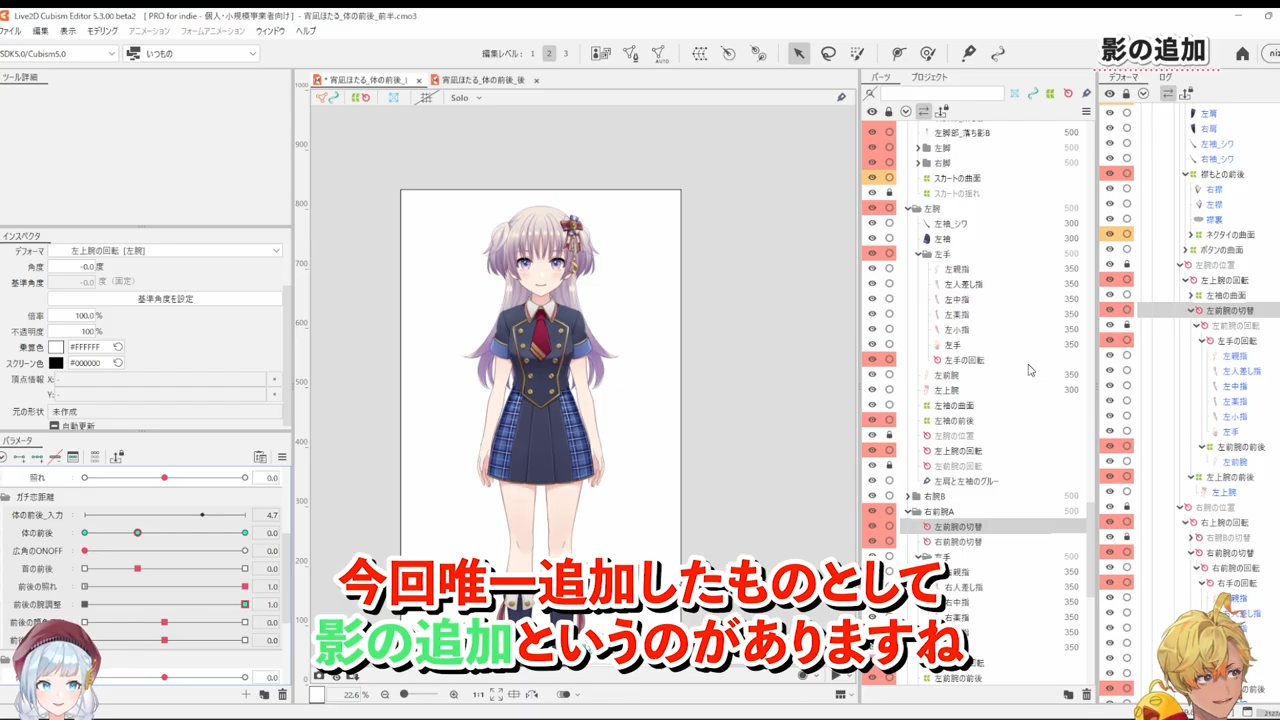Image resolution: width=1280 pixels, height=720 pixels.
Task: Zoom in the canvas with magnifier plus
Action: tap(453, 695)
